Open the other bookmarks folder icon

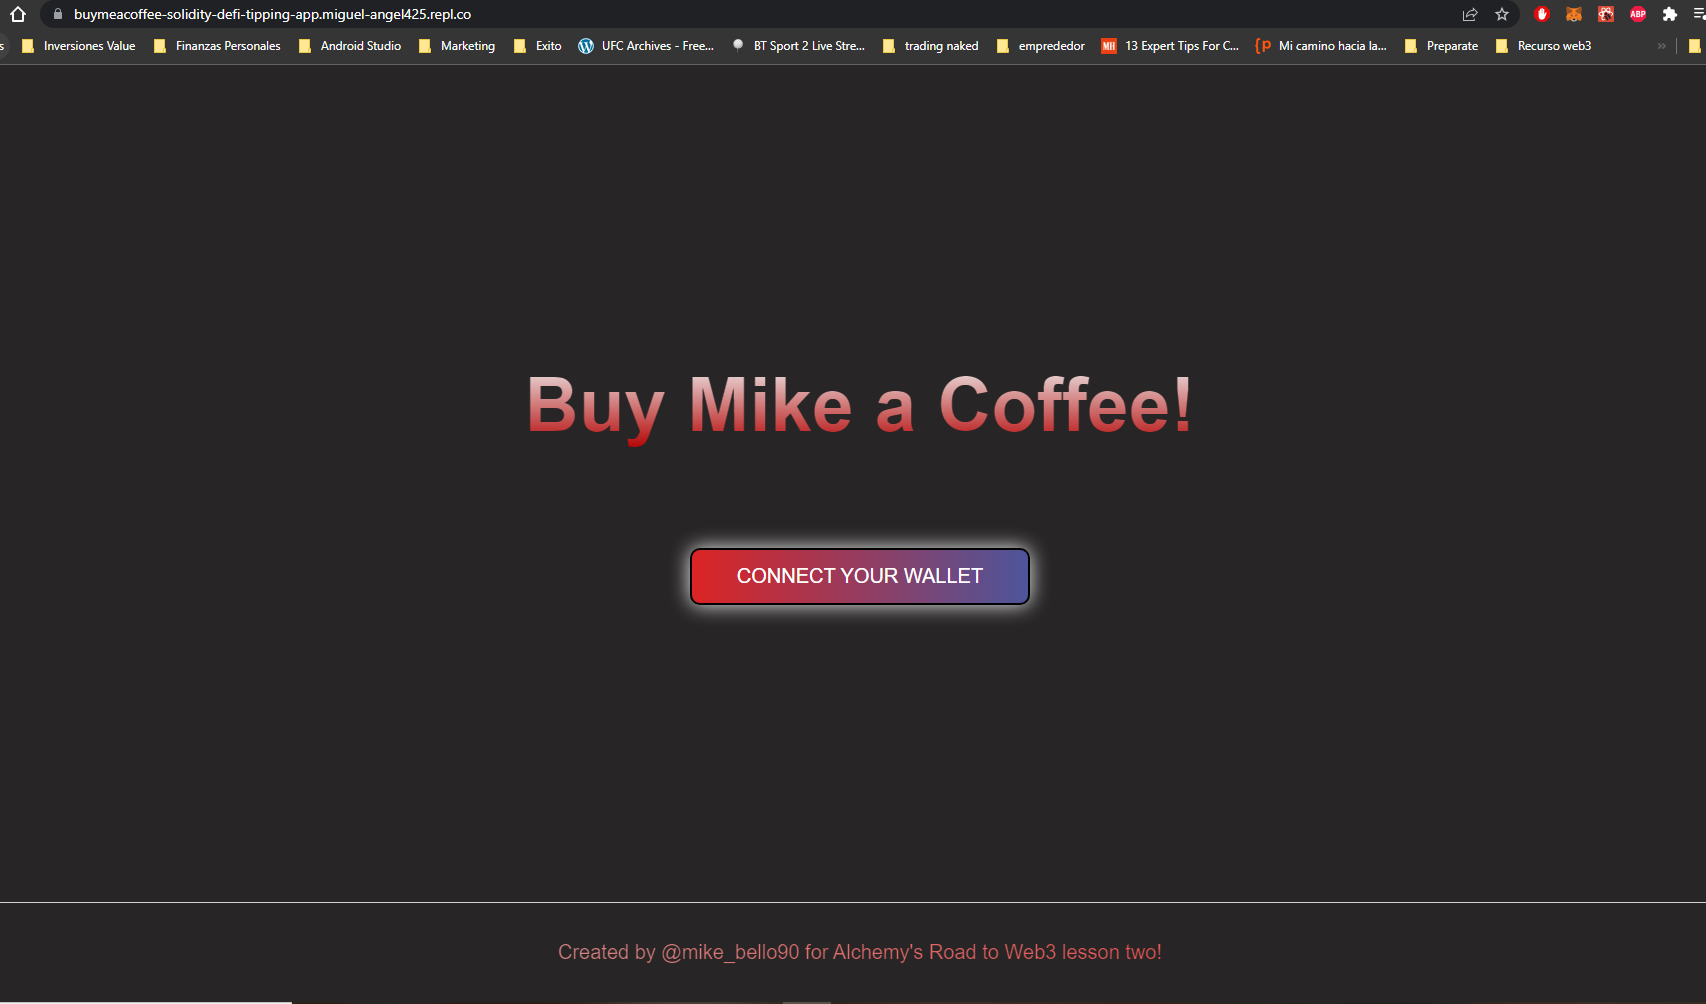(1695, 46)
